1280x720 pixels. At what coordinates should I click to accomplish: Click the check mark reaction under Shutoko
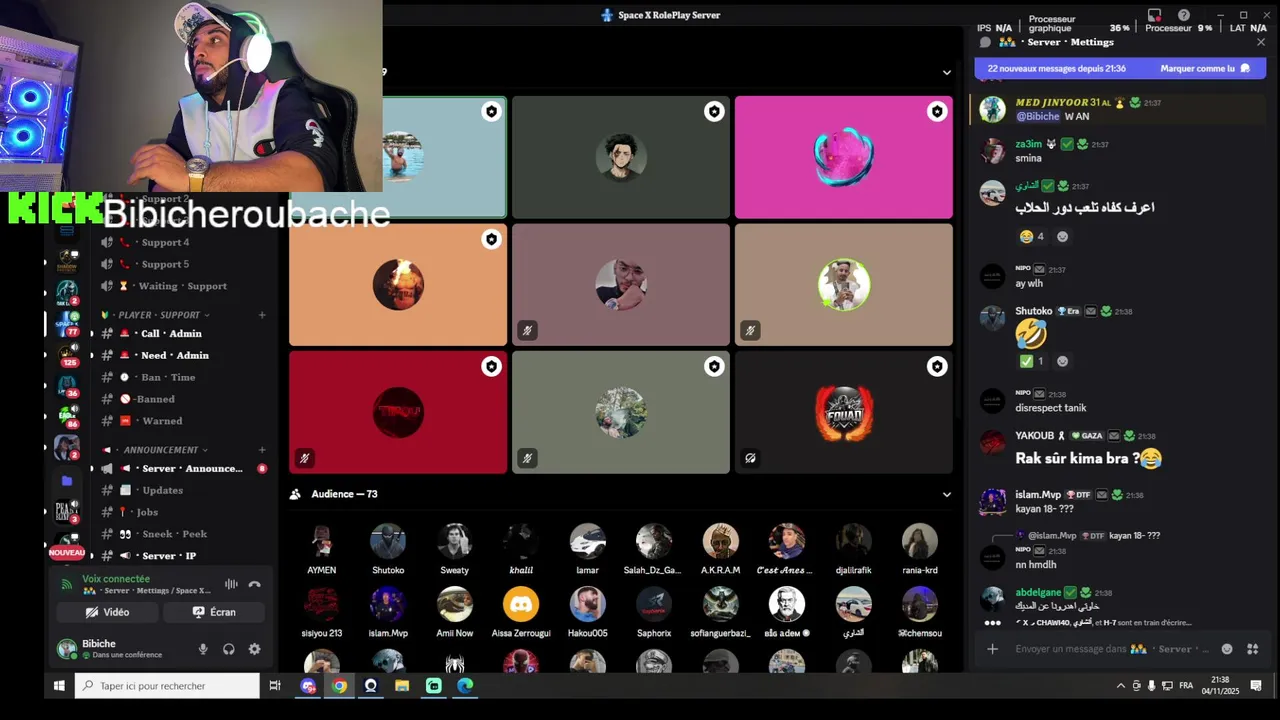pos(1032,361)
